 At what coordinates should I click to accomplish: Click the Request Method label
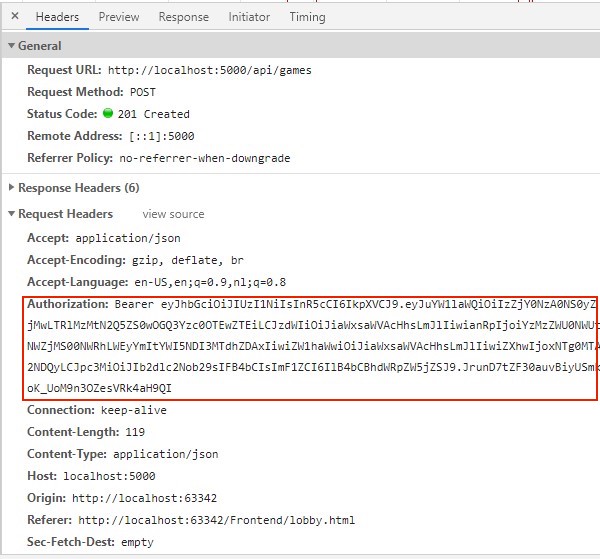coord(75,92)
